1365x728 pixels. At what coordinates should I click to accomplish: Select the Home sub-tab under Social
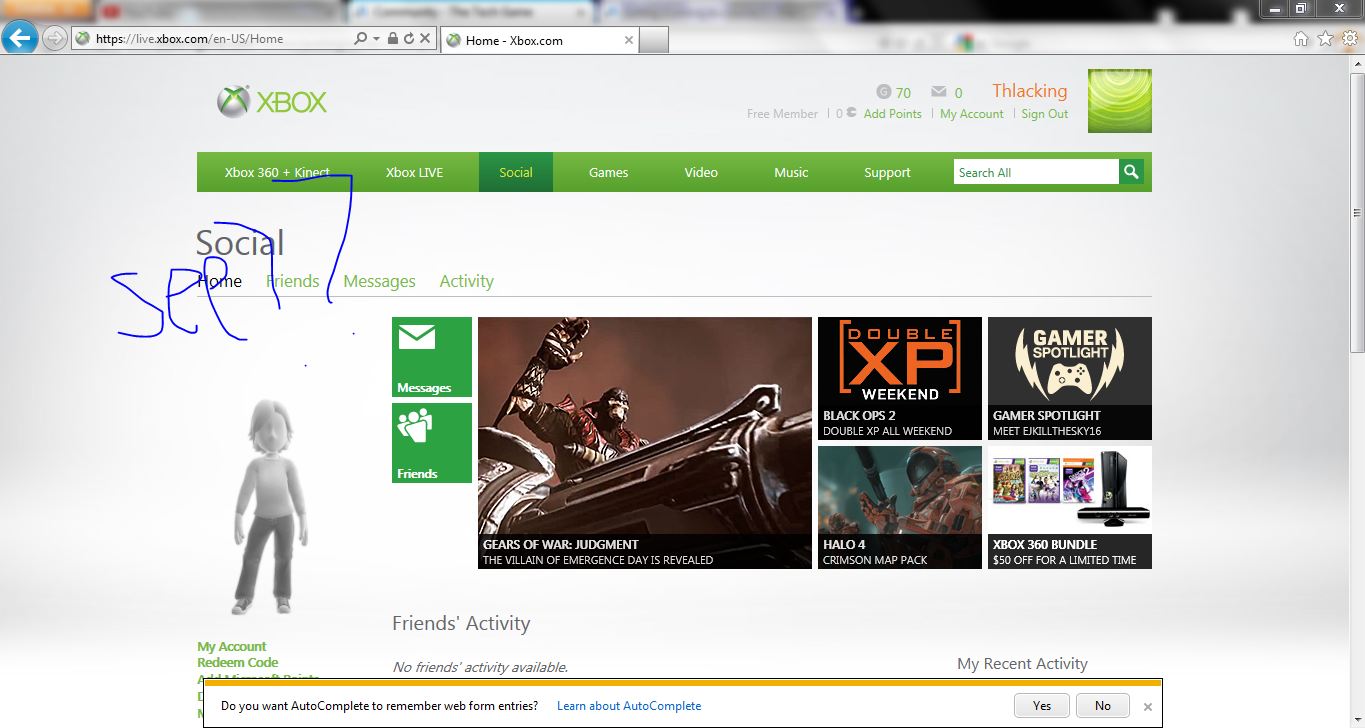(x=219, y=281)
